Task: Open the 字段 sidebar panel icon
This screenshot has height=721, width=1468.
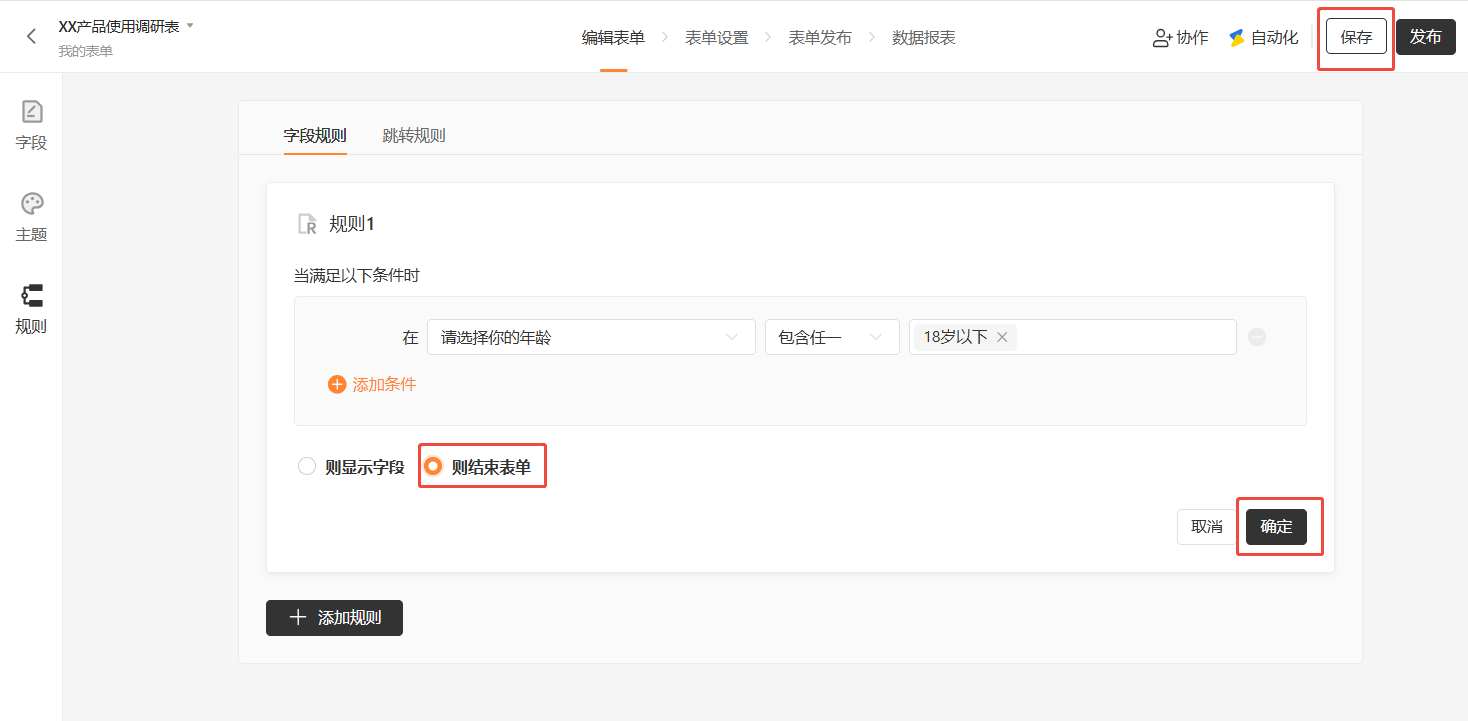Action: [32, 111]
